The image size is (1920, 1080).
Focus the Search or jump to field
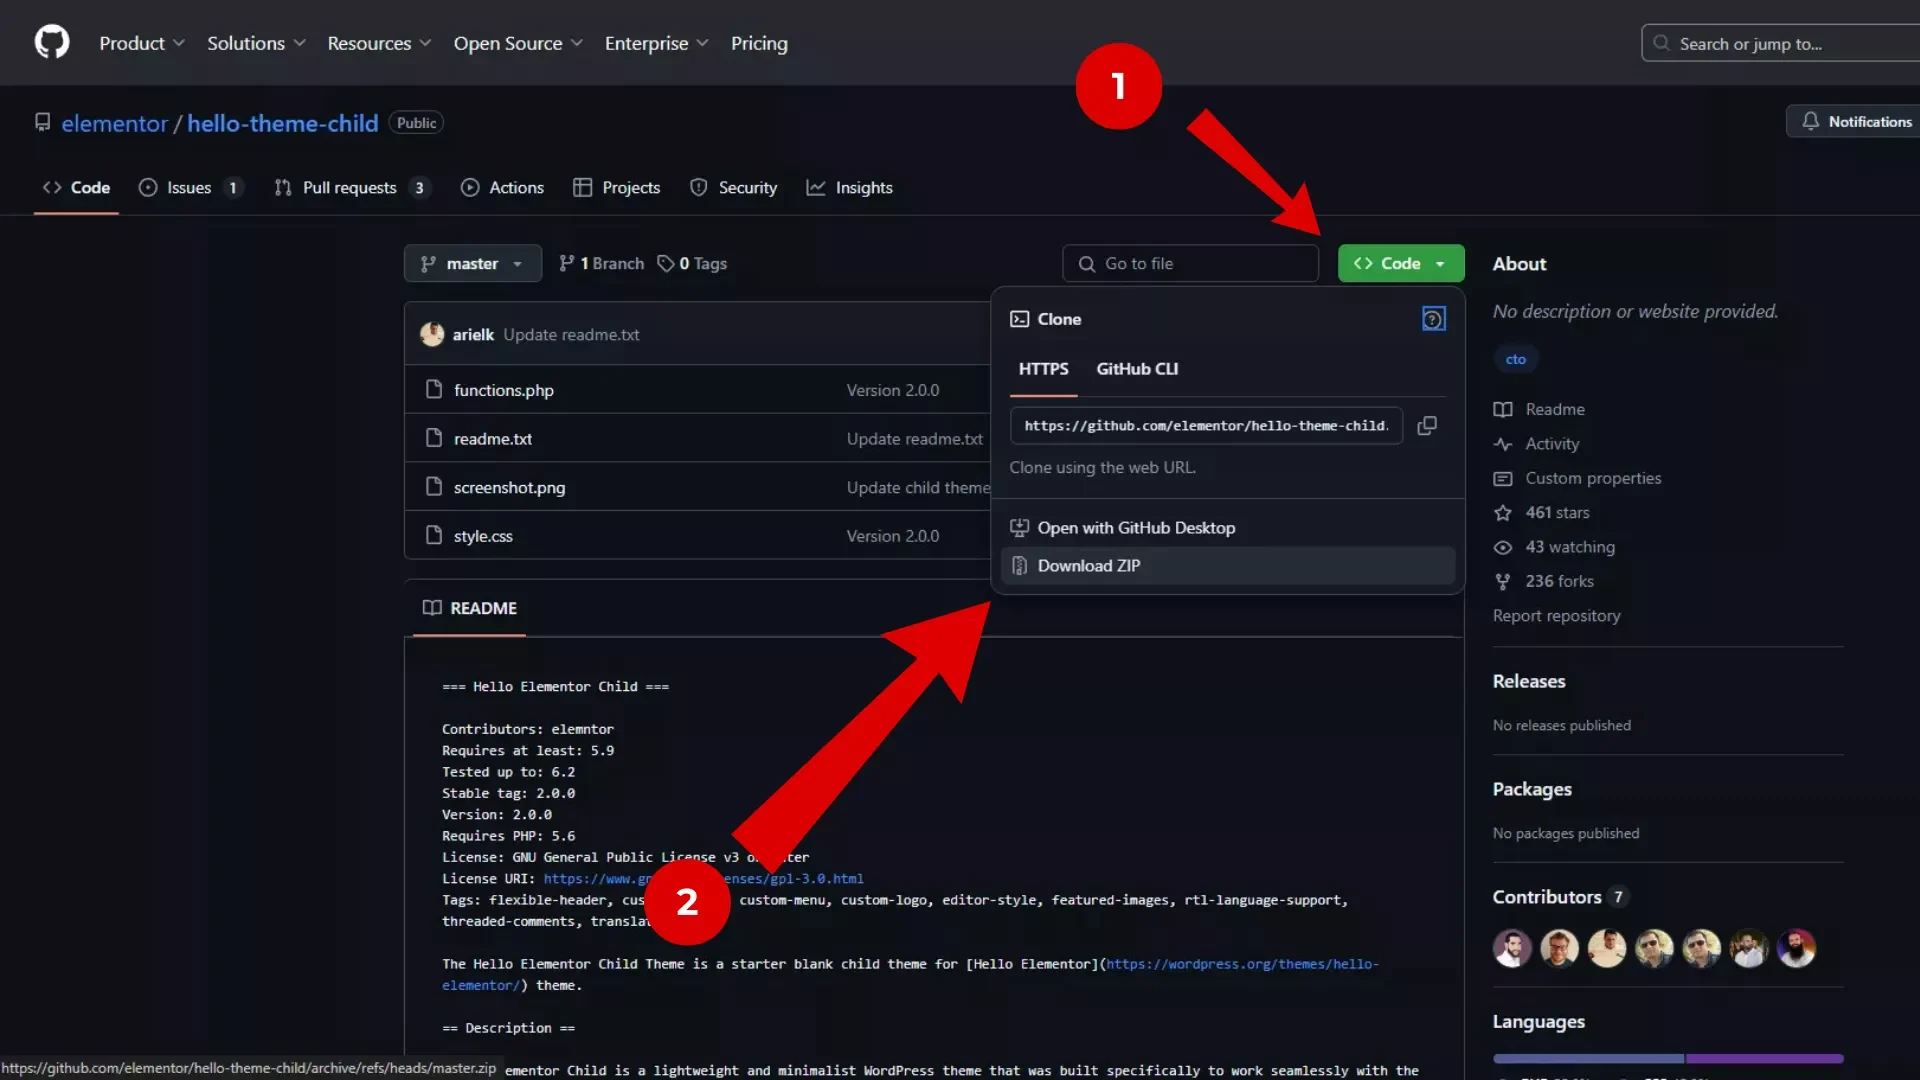coord(1781,43)
